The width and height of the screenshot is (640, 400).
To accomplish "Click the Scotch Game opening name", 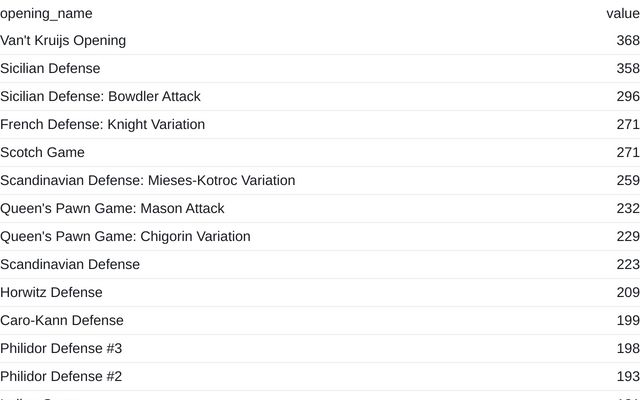I will (42, 153).
